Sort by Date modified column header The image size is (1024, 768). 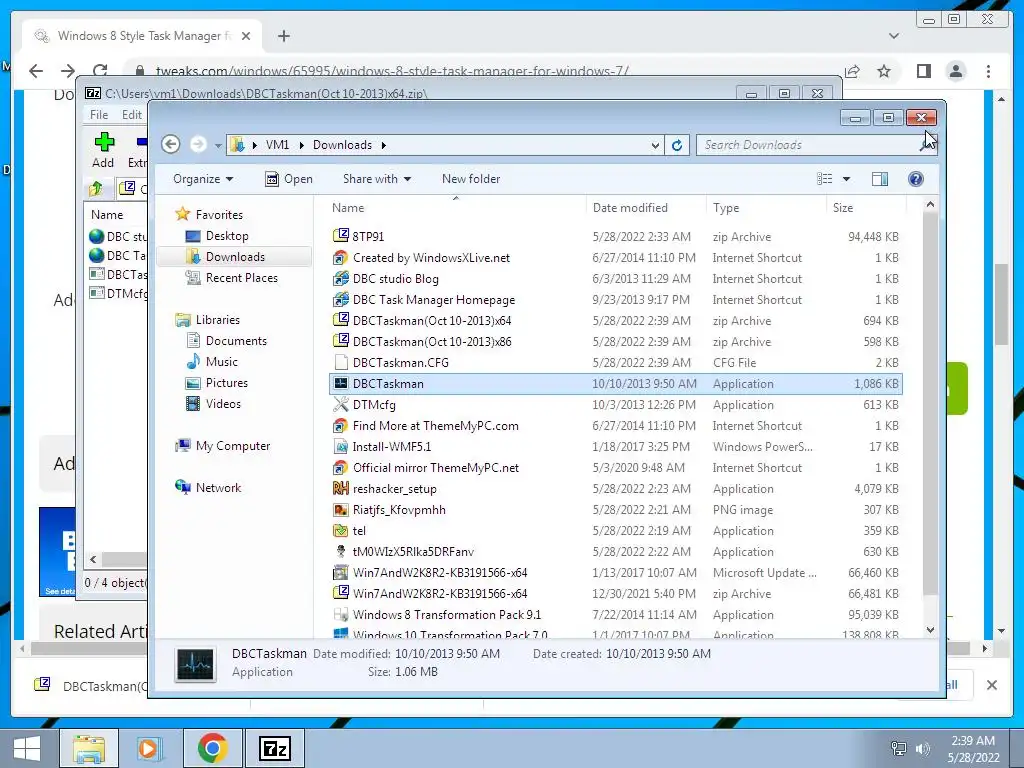tap(630, 208)
